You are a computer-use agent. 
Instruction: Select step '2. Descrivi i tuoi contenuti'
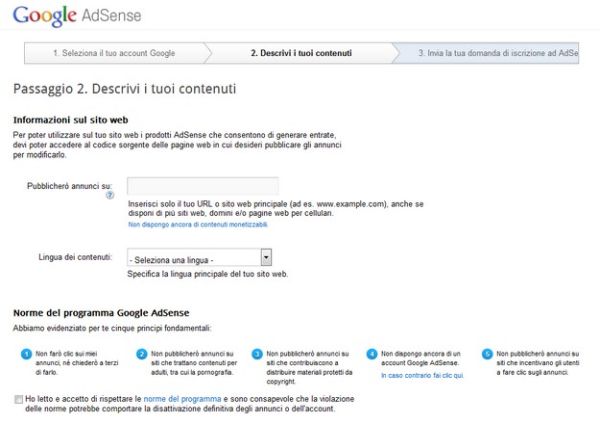click(301, 53)
